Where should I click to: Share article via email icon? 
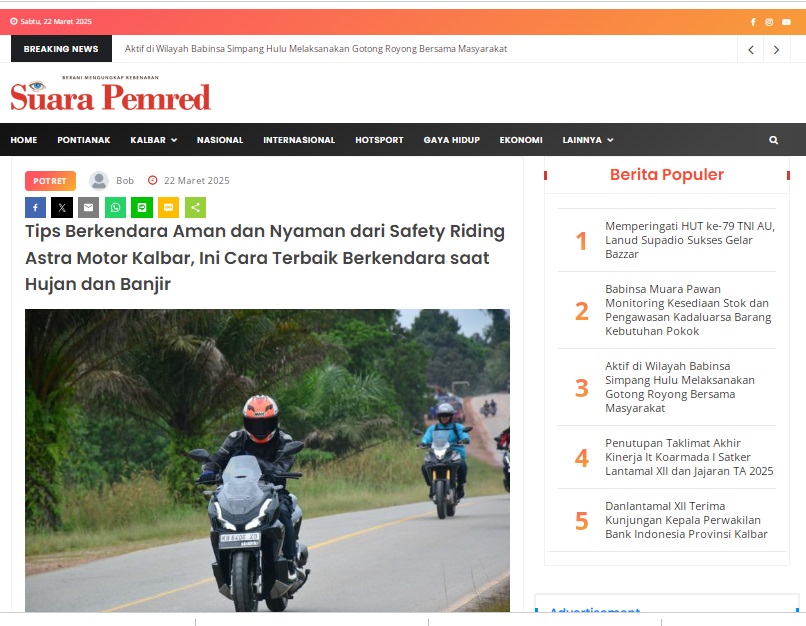point(88,208)
